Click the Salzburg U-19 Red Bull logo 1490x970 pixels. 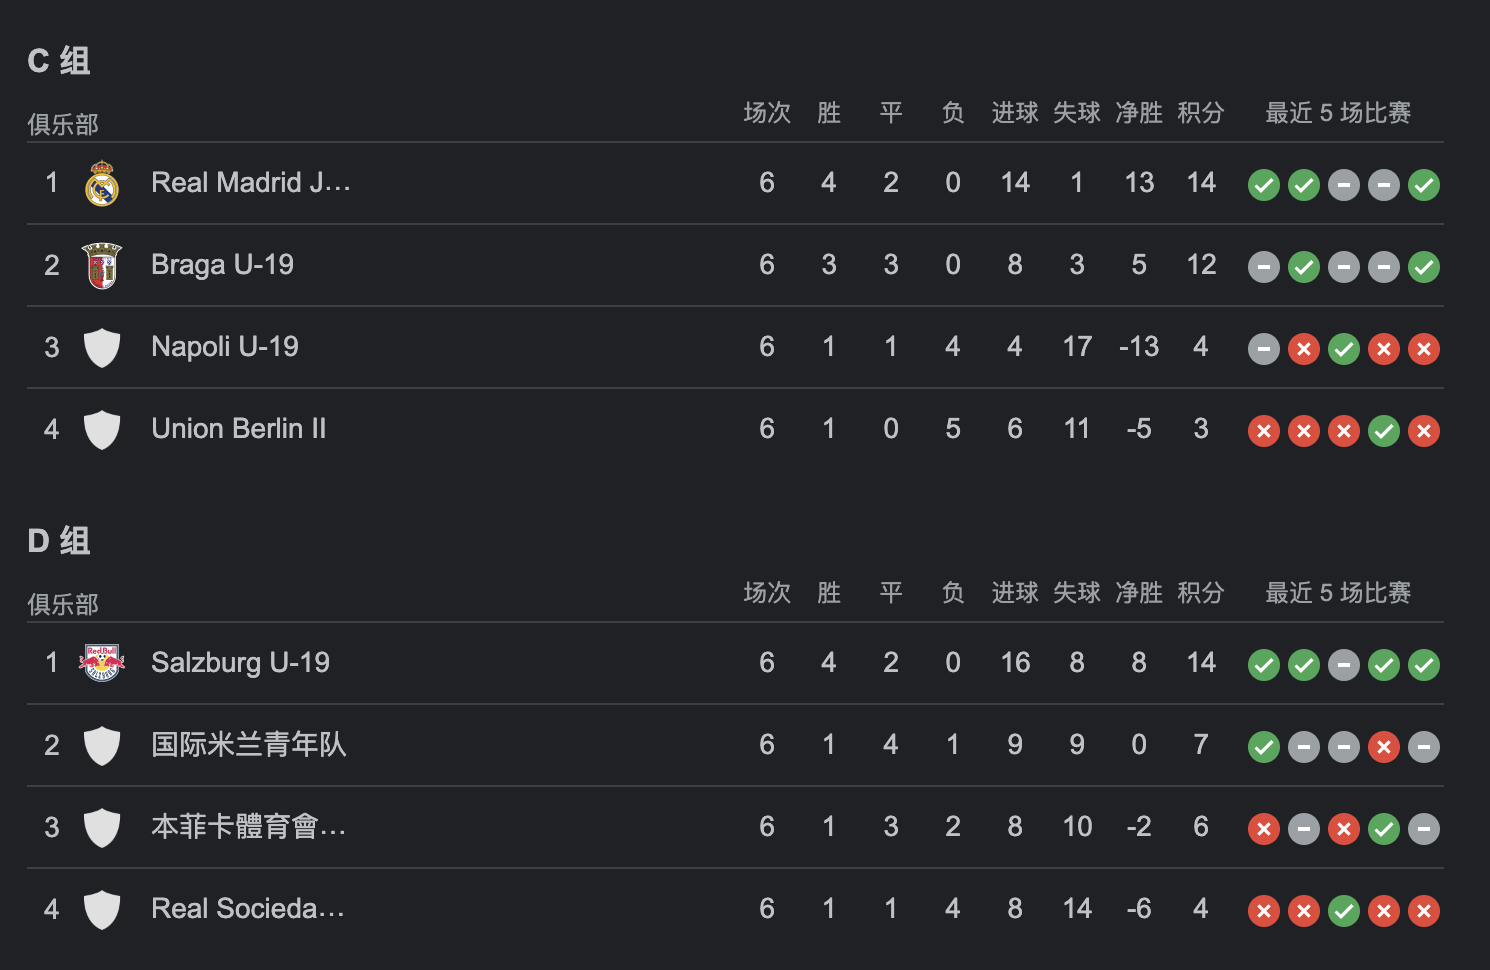click(102, 663)
